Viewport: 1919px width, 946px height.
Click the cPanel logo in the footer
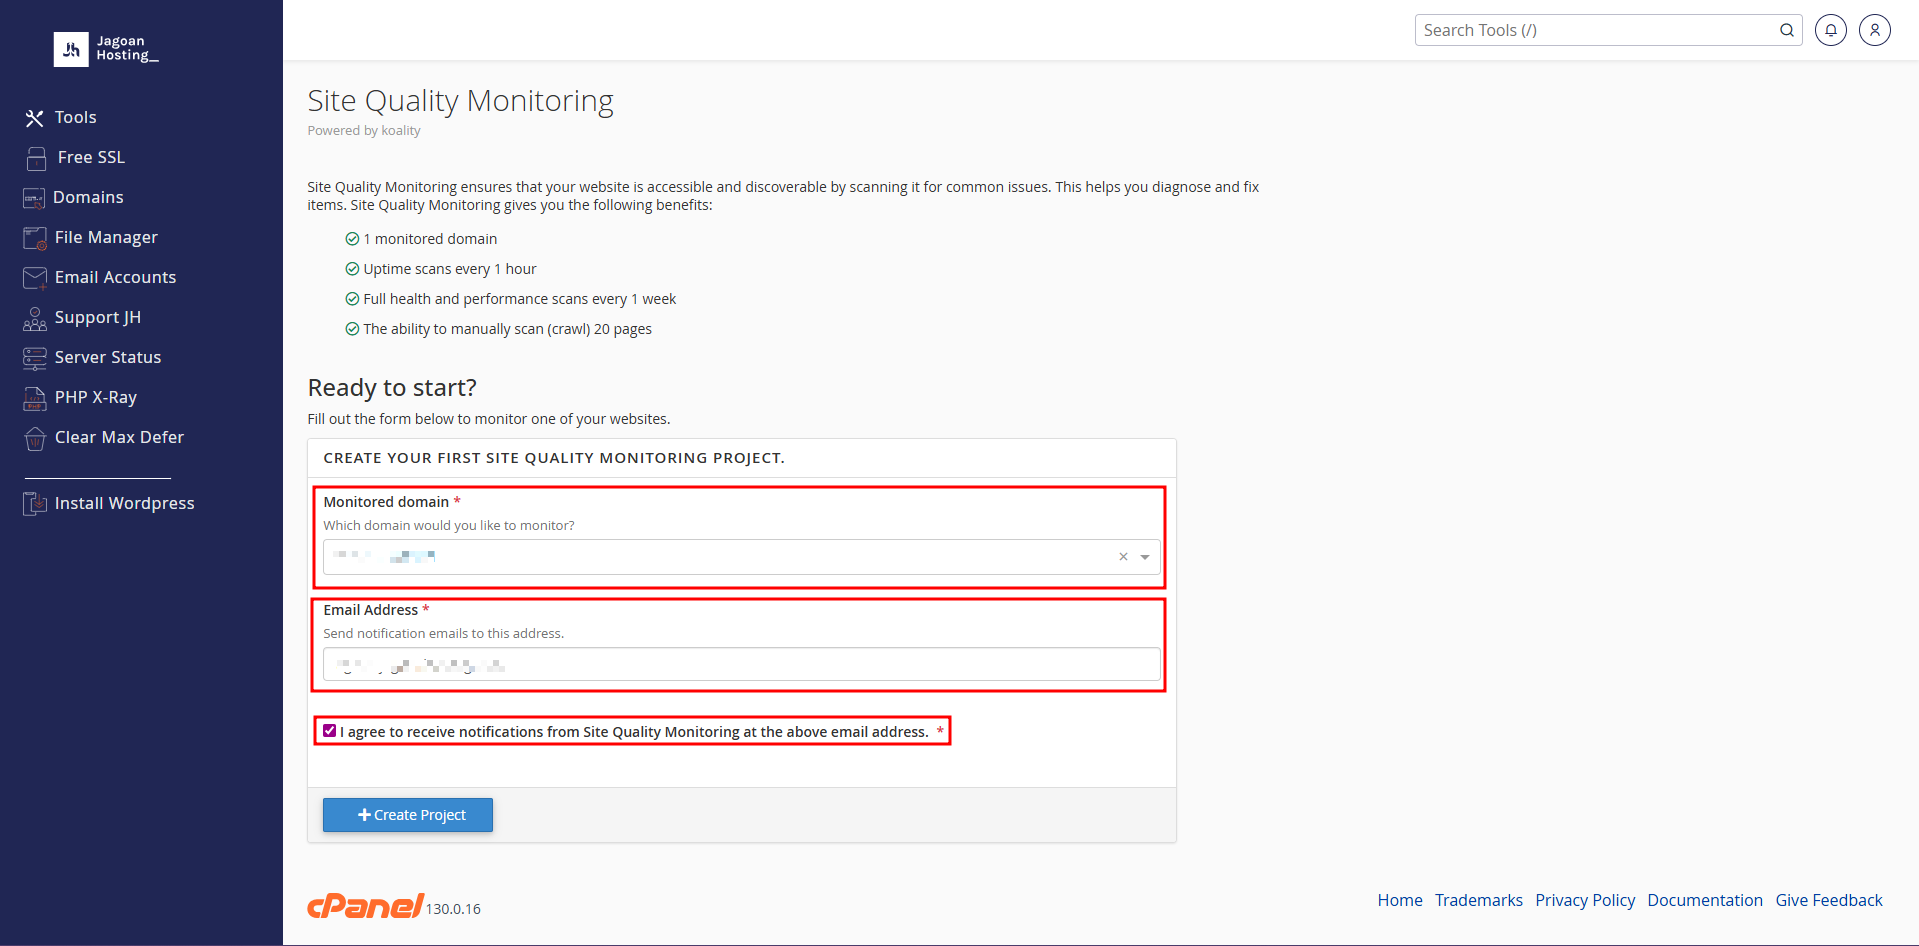point(365,906)
